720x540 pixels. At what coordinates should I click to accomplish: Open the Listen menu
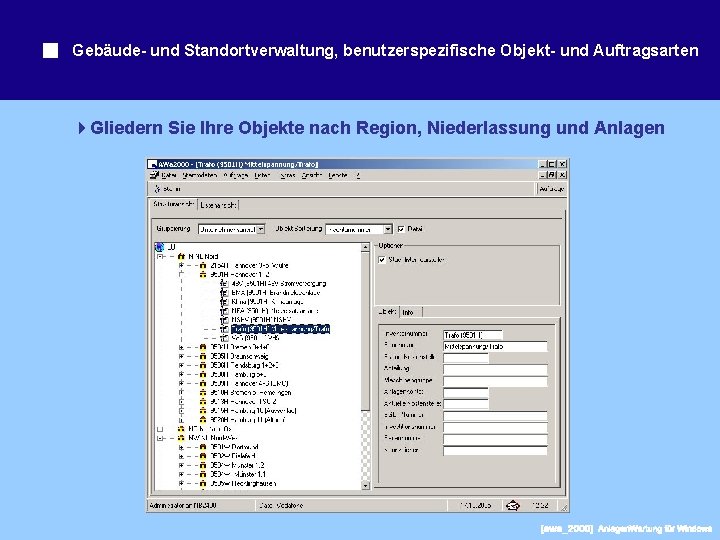coord(263,175)
